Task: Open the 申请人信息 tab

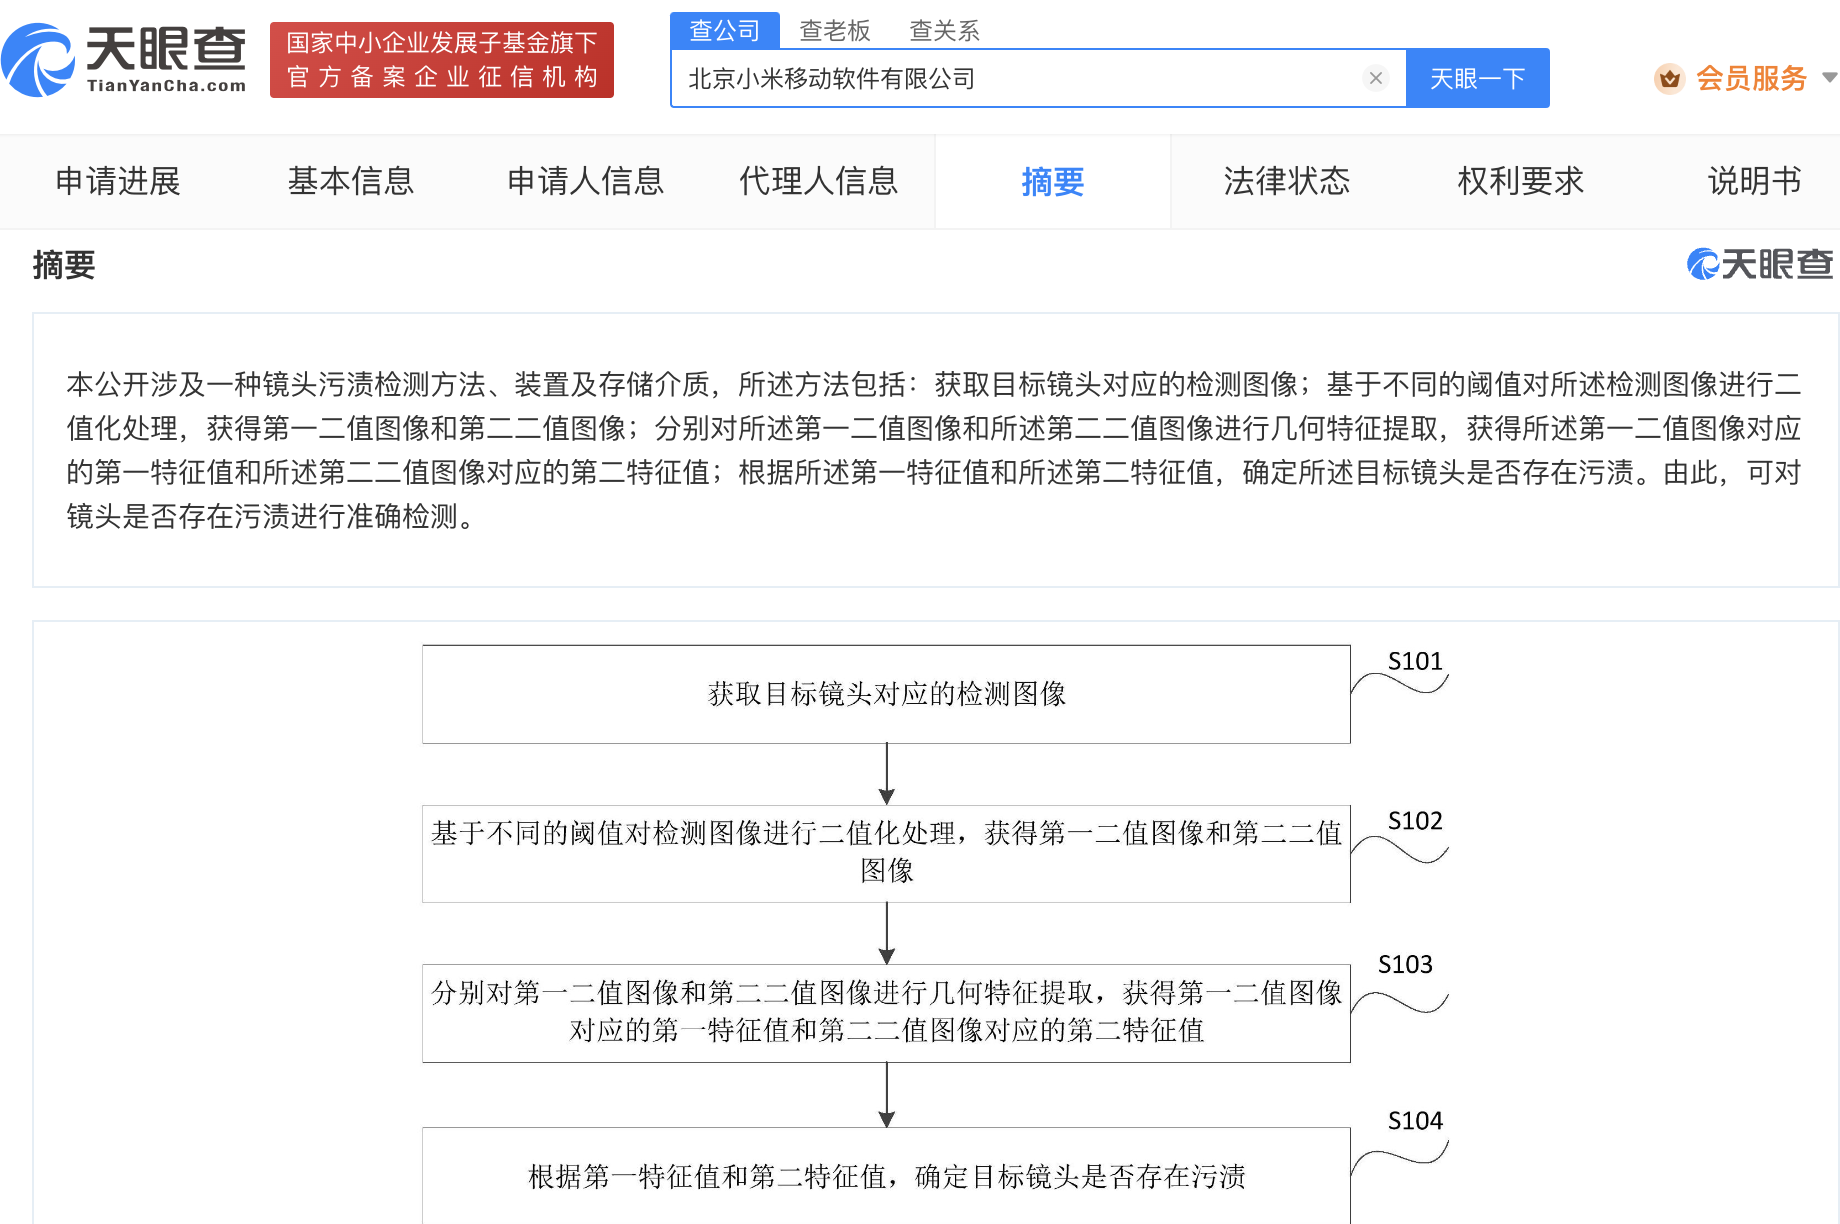Action: 585,181
